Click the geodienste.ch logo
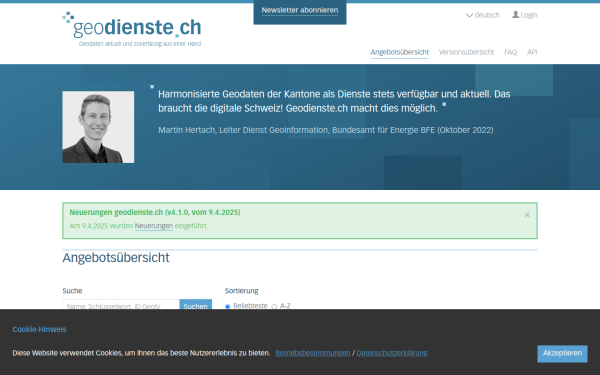This screenshot has width=600, height=375. pyautogui.click(x=132, y=29)
